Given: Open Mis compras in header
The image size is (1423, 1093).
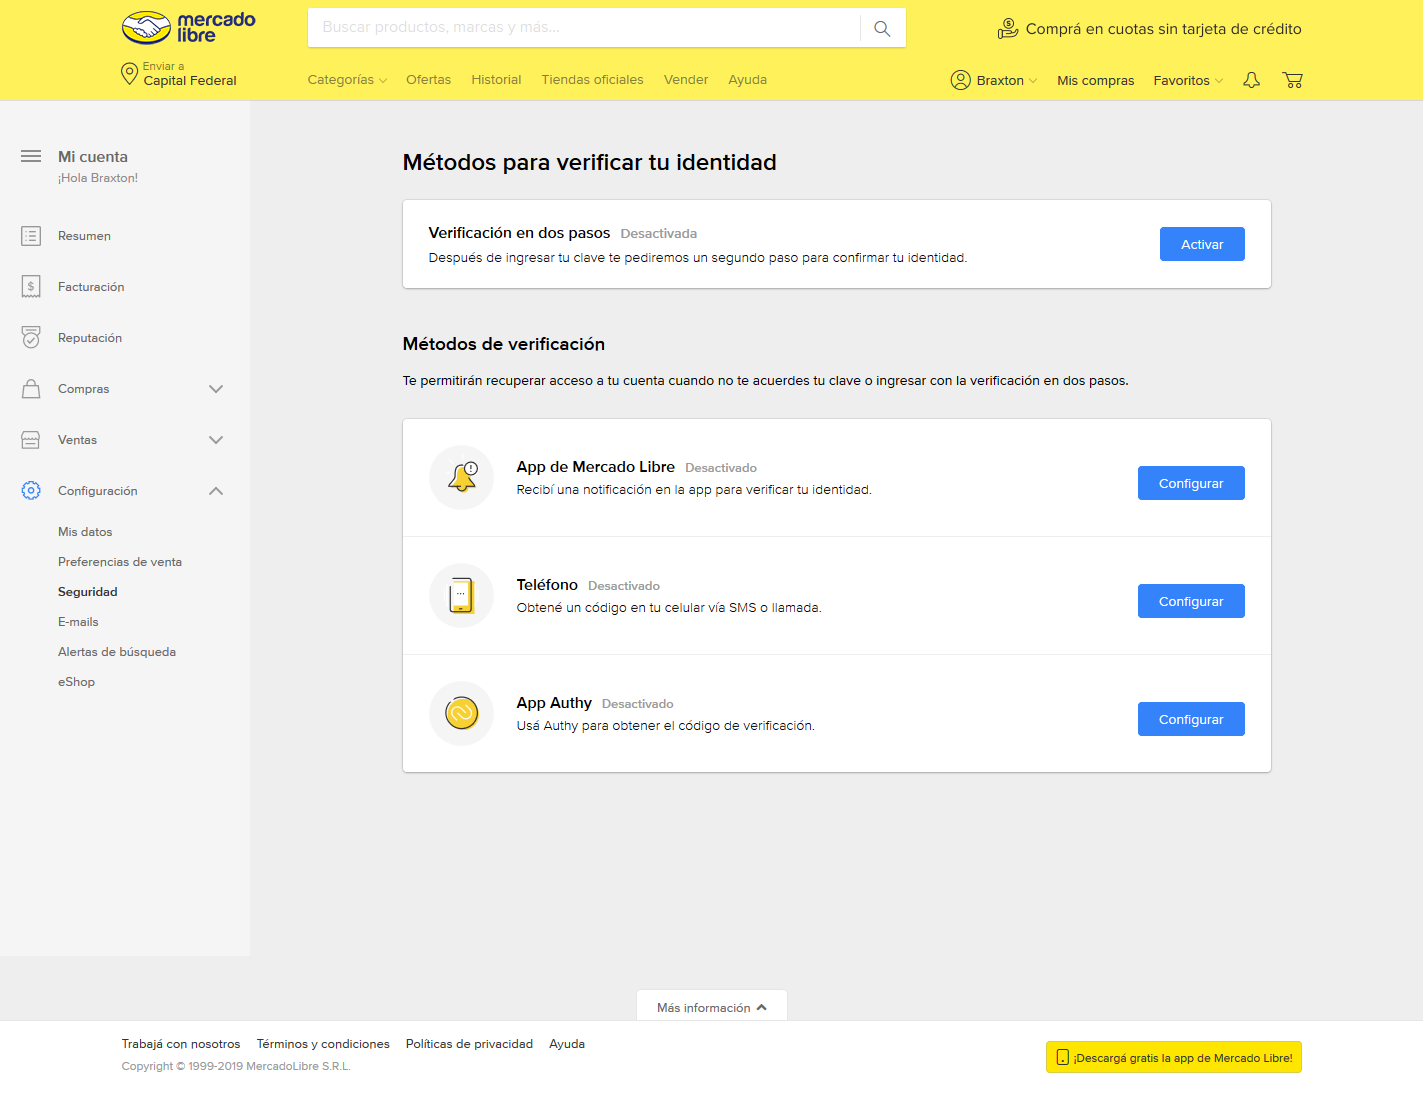Looking at the screenshot, I should pyautogui.click(x=1095, y=80).
